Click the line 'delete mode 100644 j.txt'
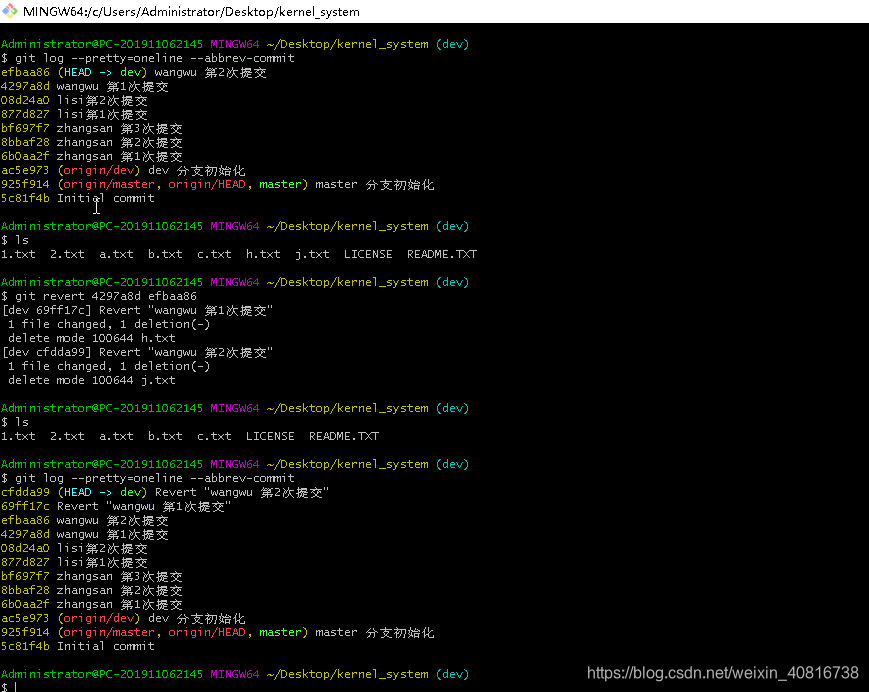This screenshot has height=692, width=869. (x=91, y=380)
